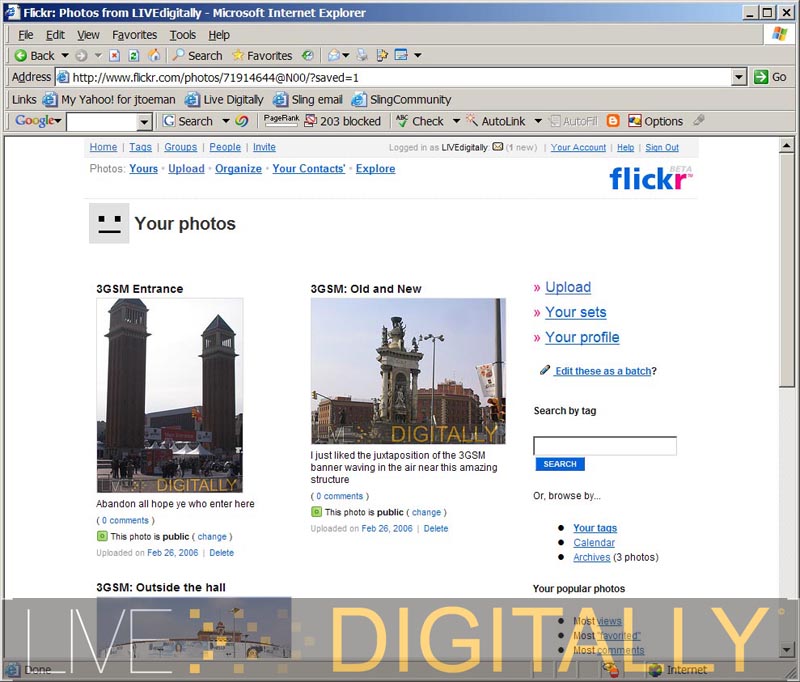Open the Your sets link
800x682 pixels.
575,312
